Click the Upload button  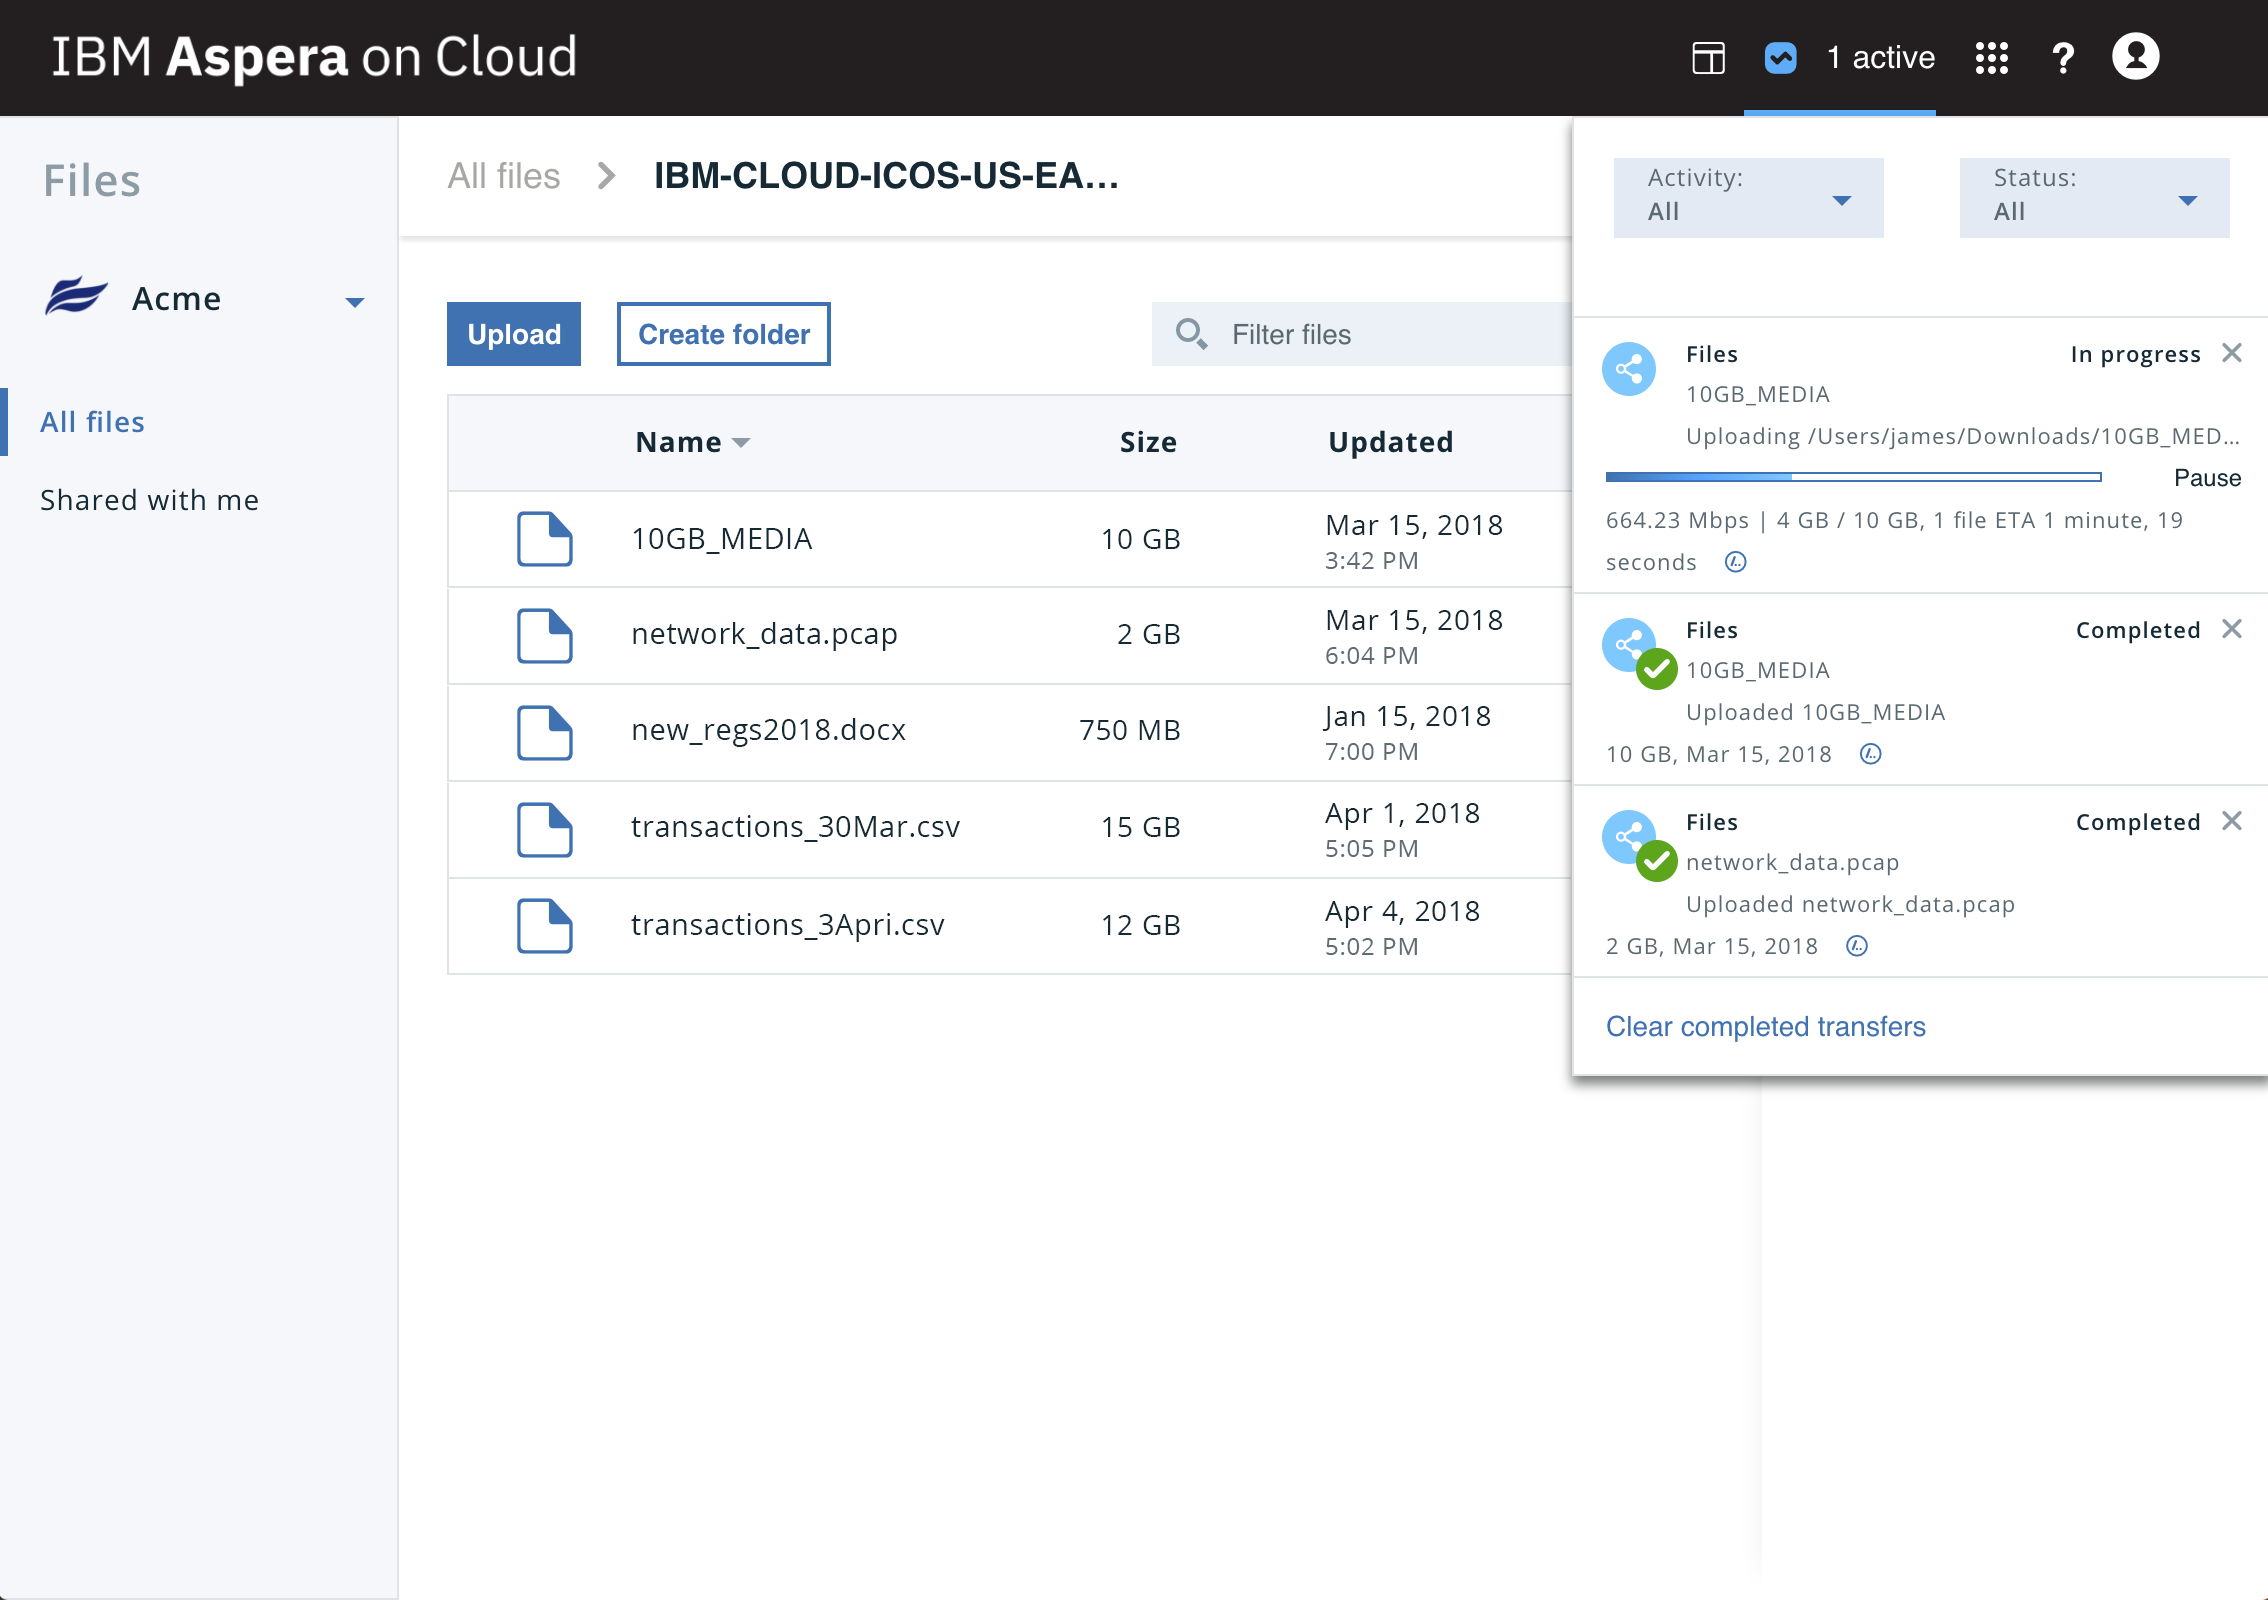513,334
